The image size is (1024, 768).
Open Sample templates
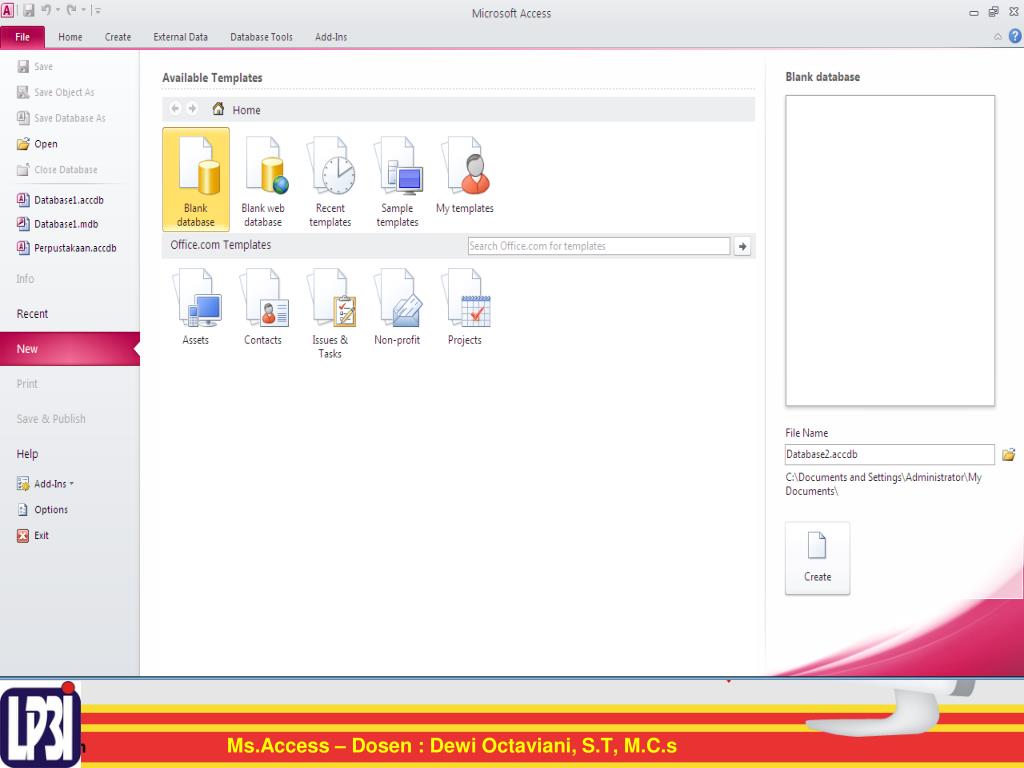tap(397, 181)
